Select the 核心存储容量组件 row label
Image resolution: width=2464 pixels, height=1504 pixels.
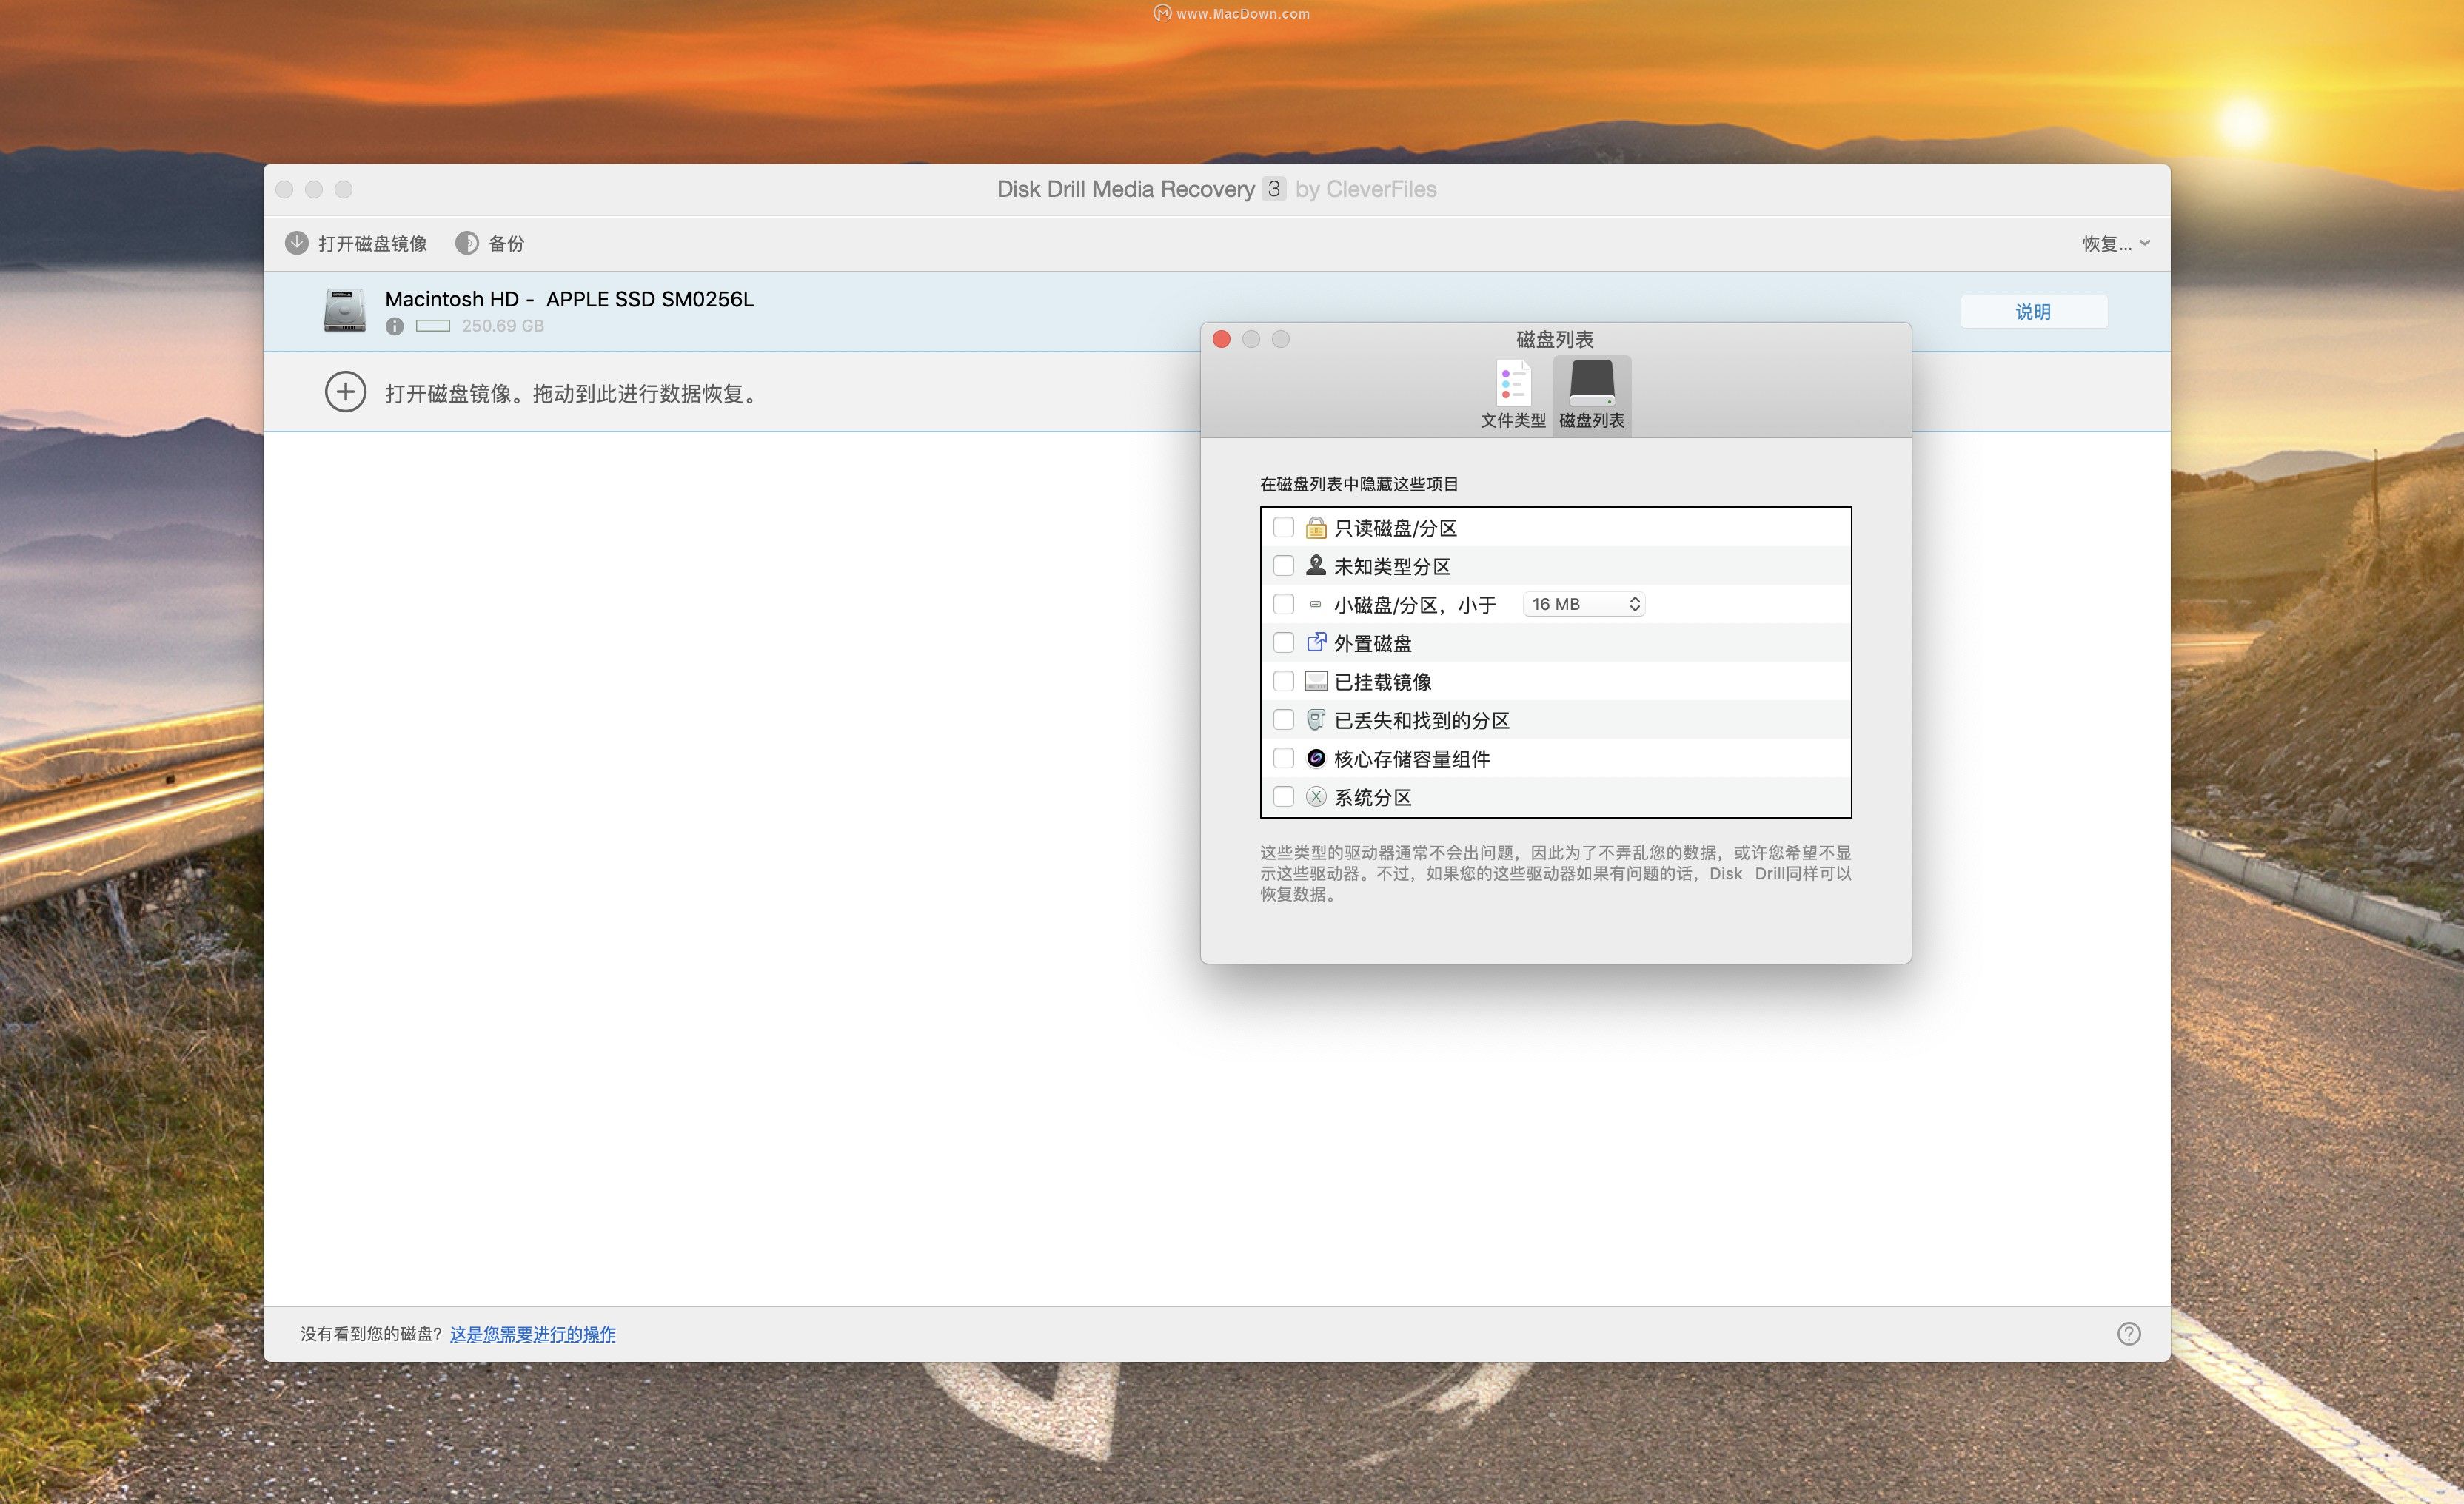tap(1412, 759)
